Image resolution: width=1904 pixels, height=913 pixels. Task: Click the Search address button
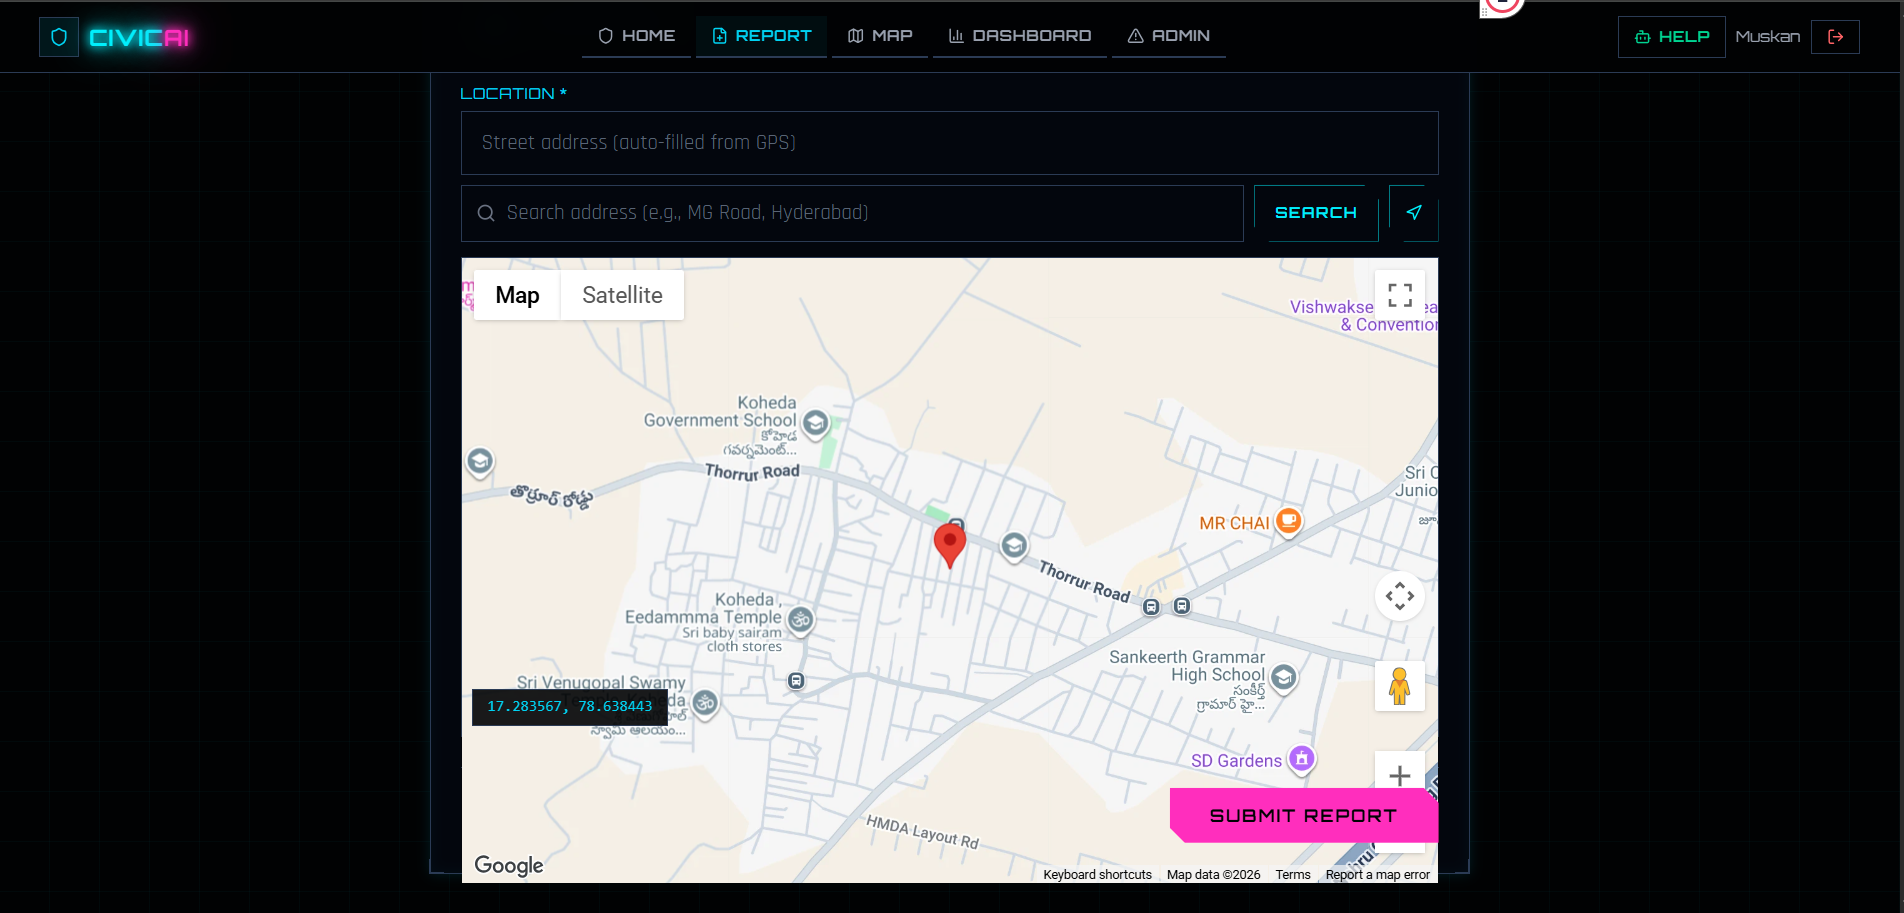coord(1316,213)
